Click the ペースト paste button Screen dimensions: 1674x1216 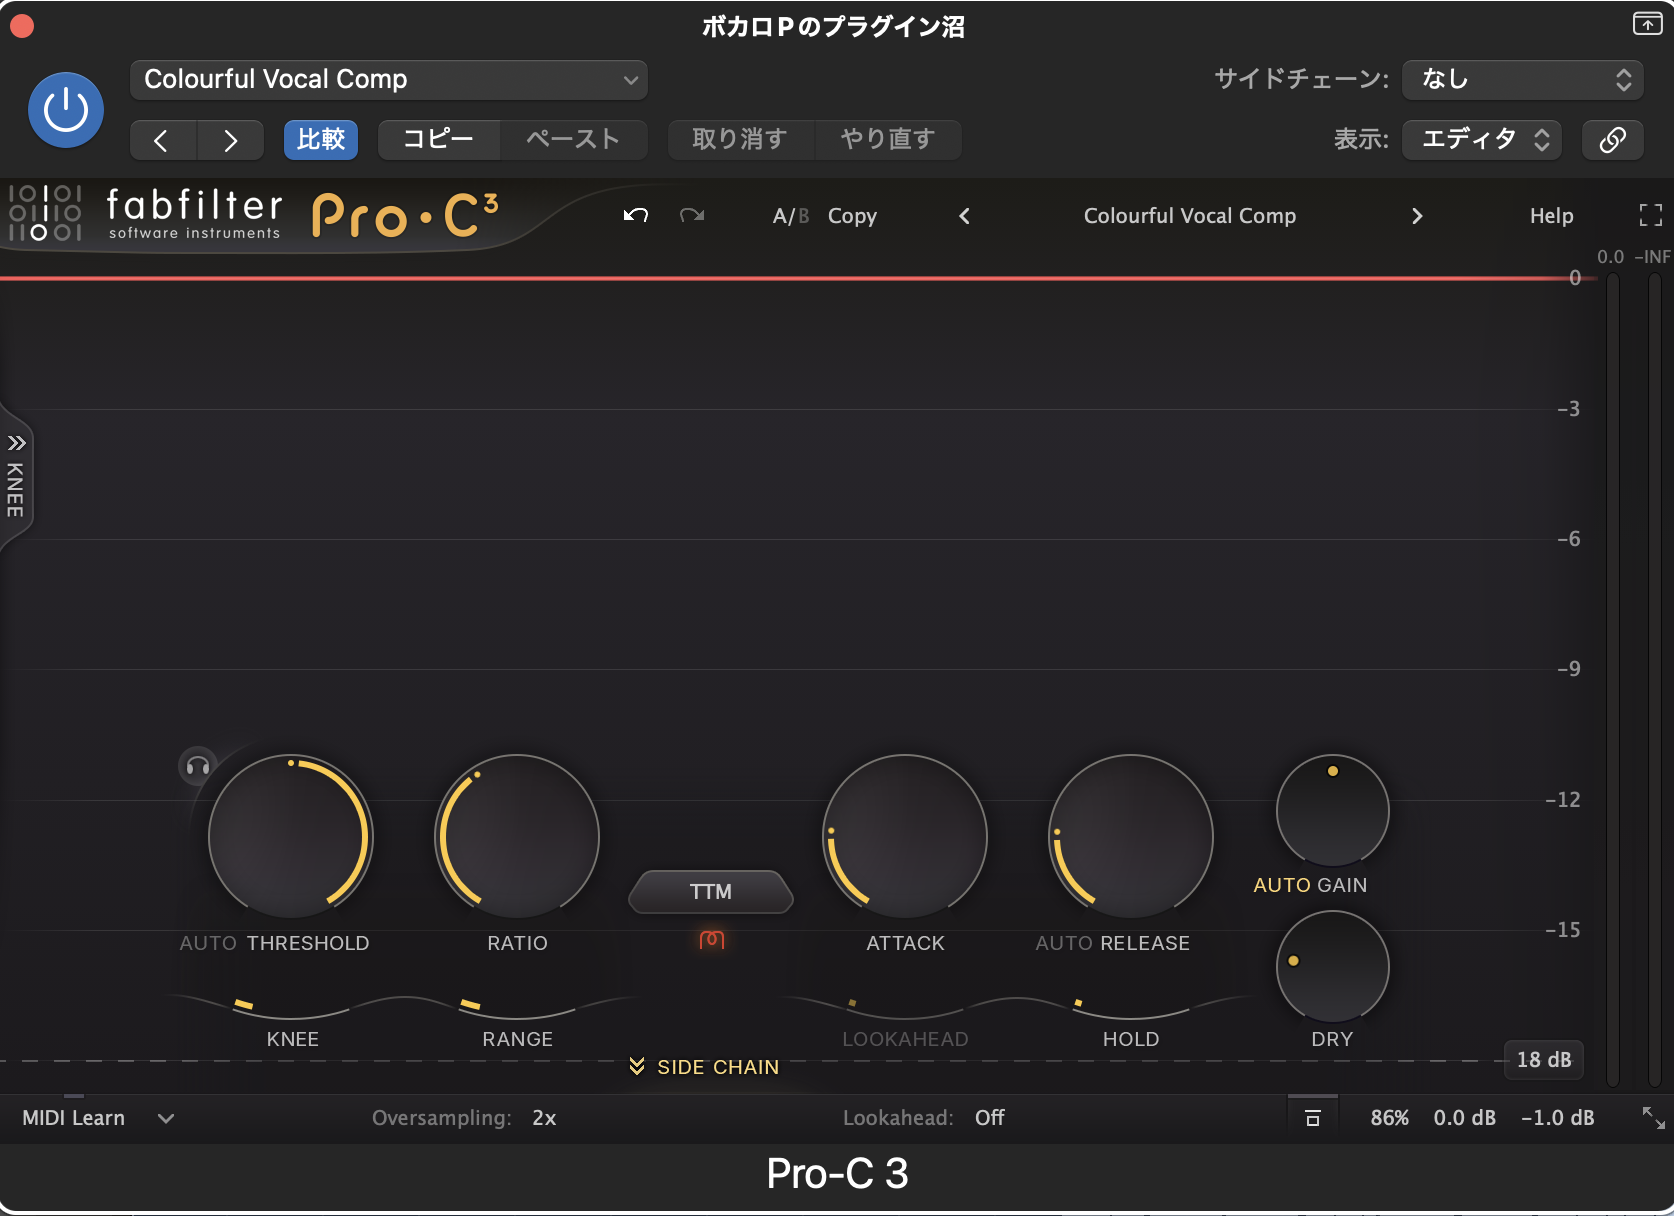(x=573, y=140)
